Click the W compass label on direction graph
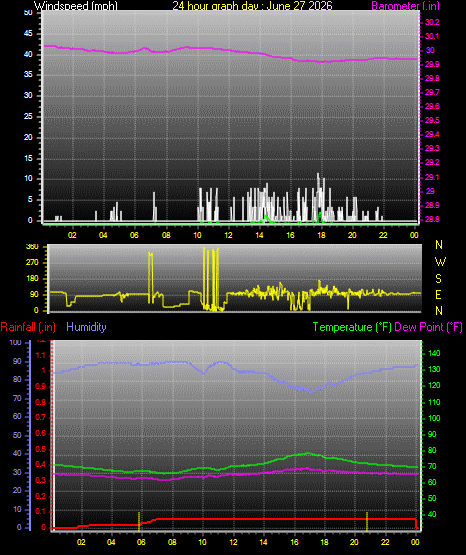 [440, 262]
